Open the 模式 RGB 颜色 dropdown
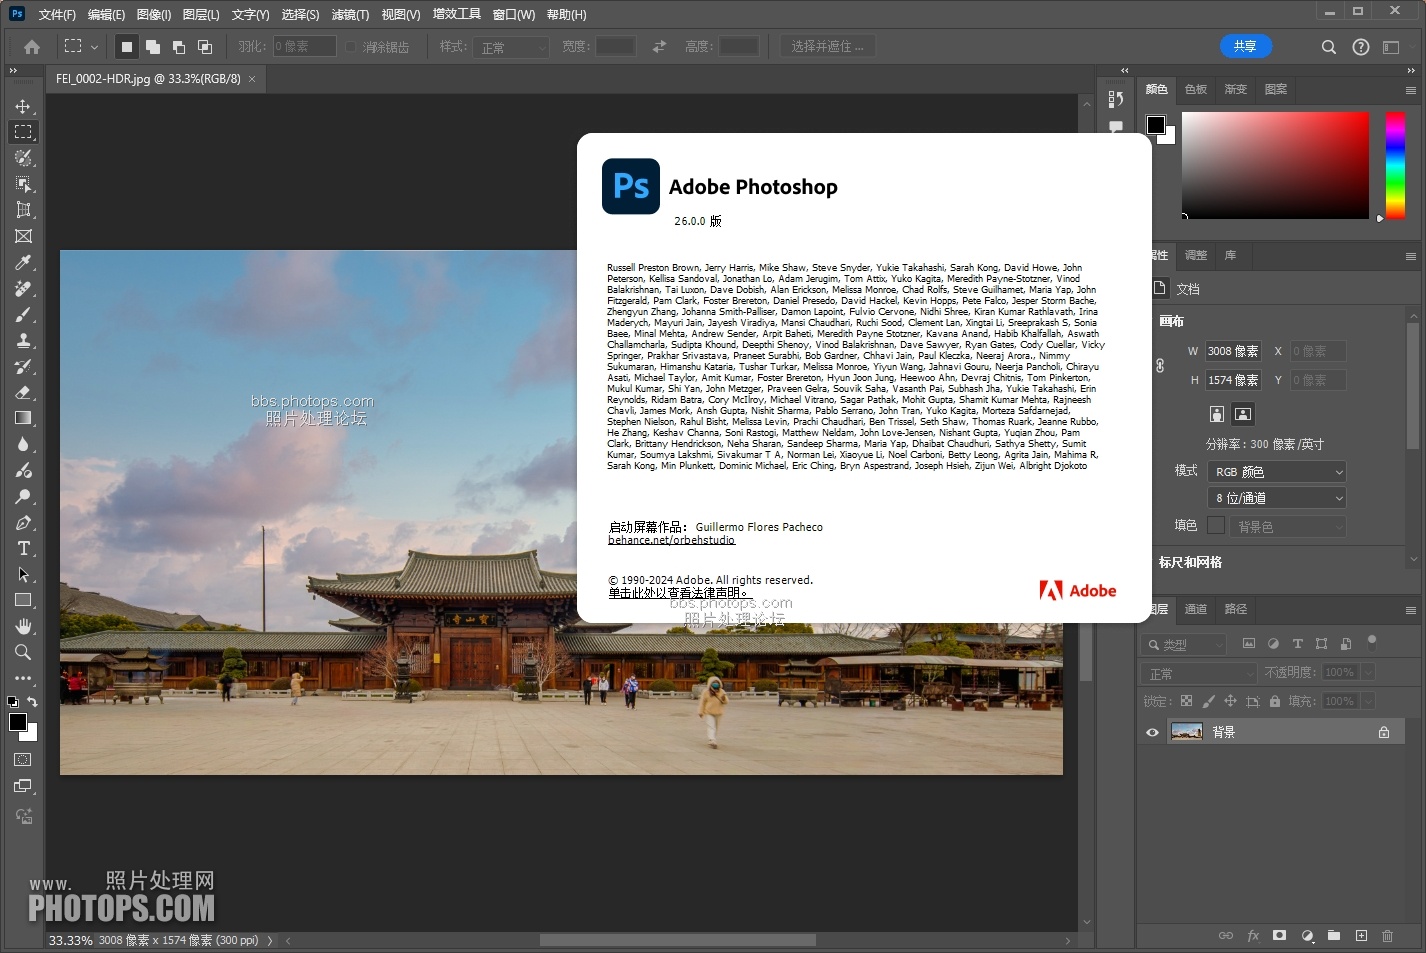 (x=1277, y=472)
